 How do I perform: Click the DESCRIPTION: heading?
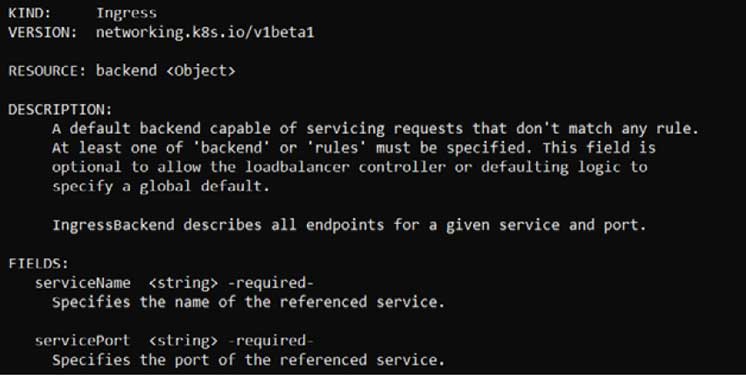tap(60, 109)
